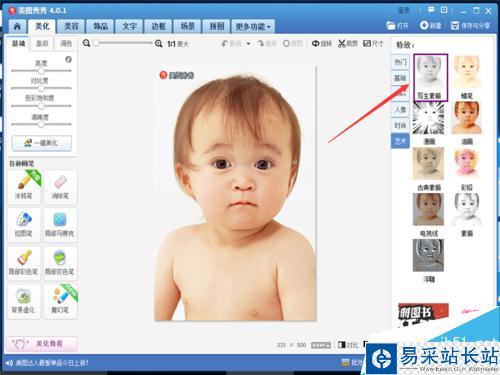Reset adjustments with the refresh icon

pos(68,59)
